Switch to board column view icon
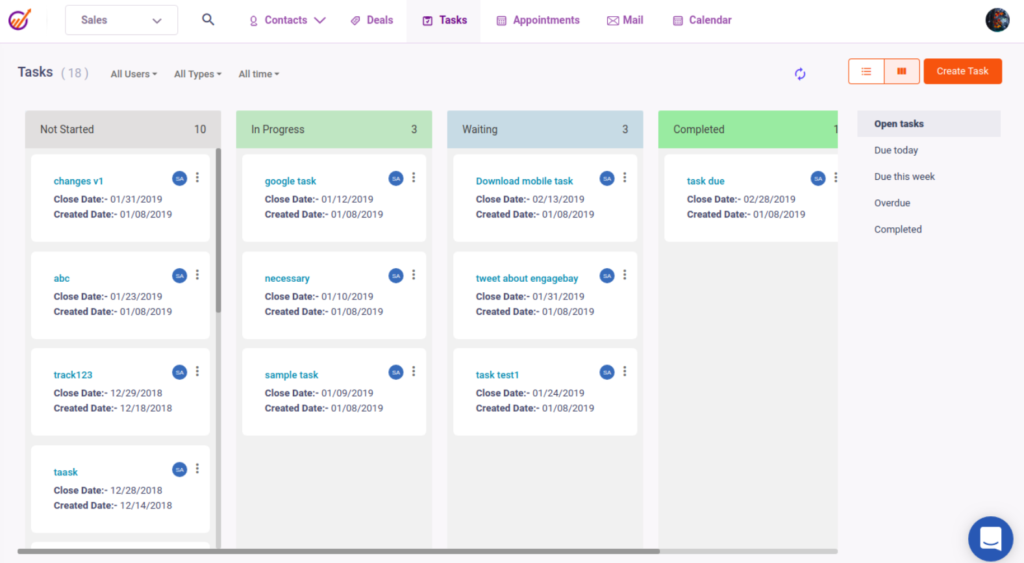The image size is (1024, 563). (x=902, y=71)
